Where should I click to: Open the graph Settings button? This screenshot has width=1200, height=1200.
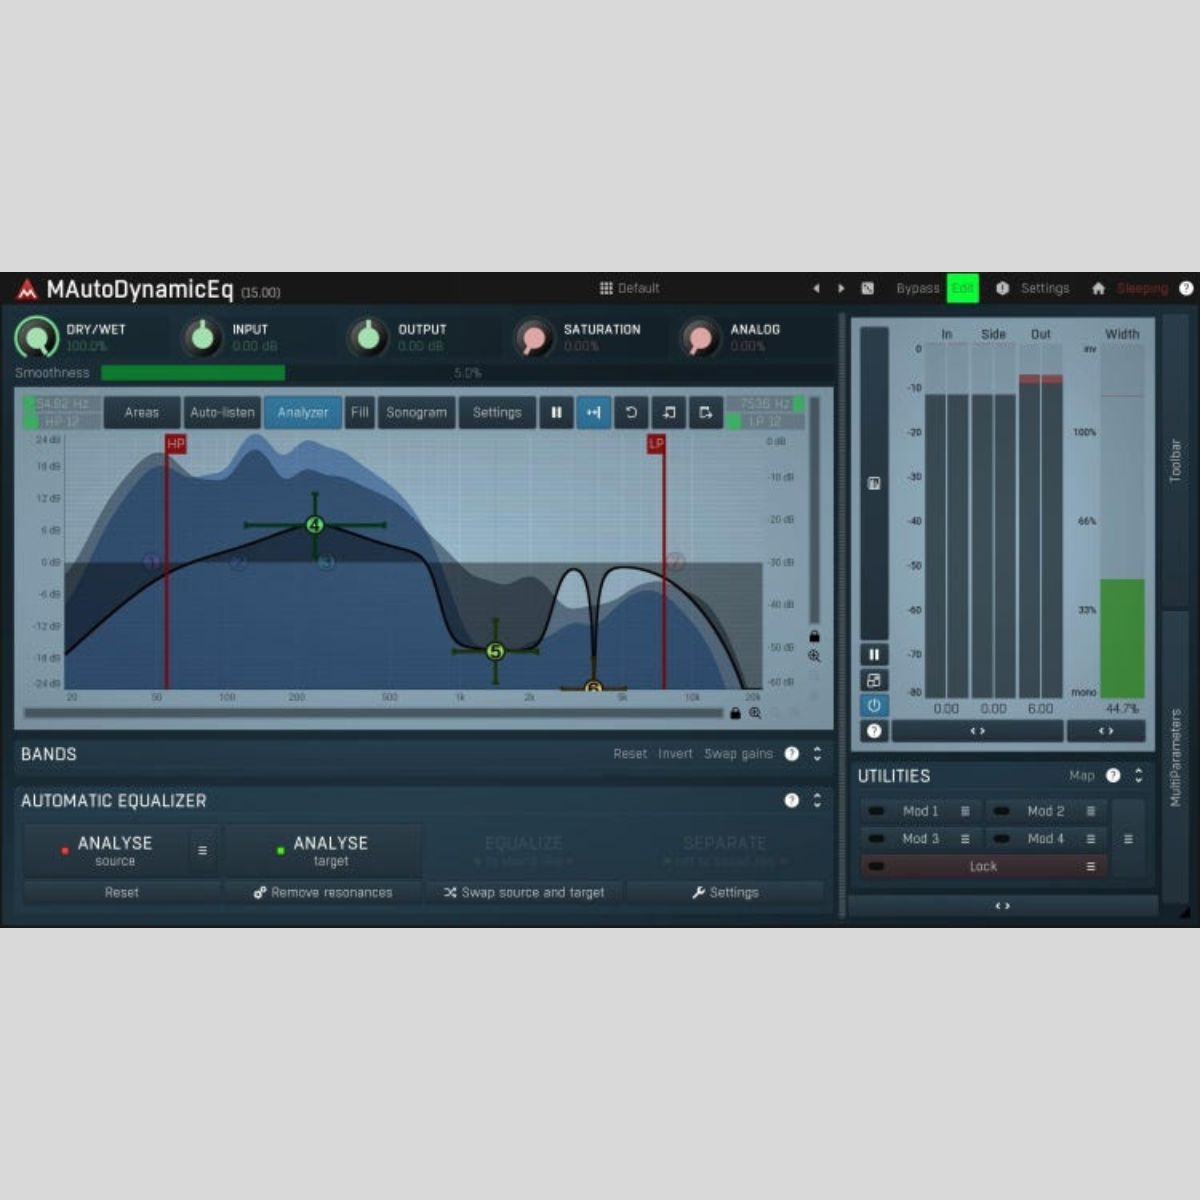497,412
